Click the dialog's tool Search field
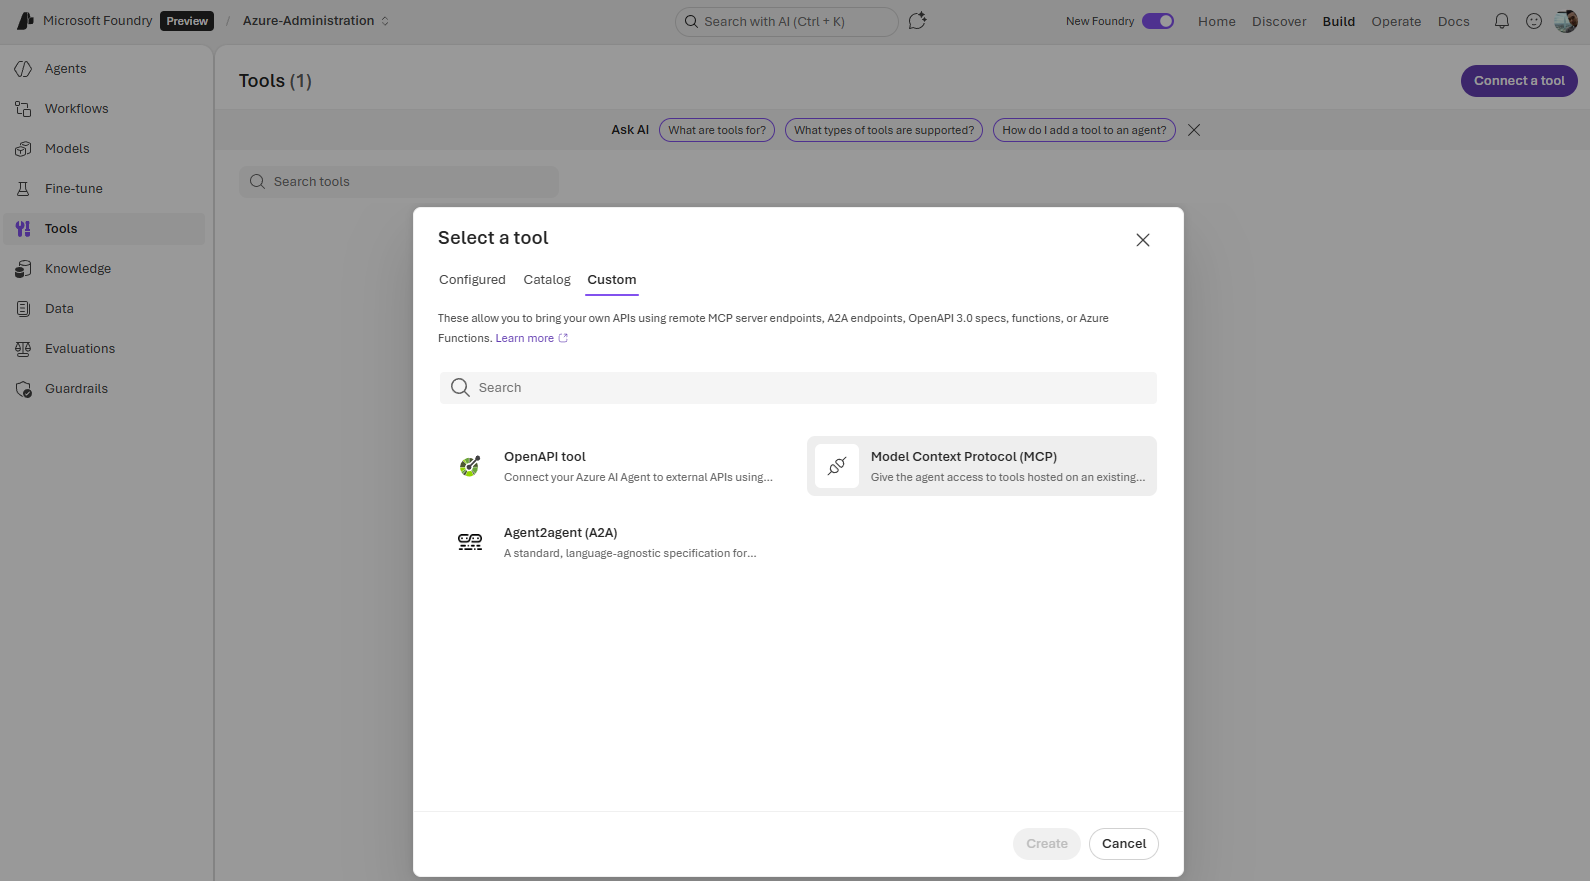1590x881 pixels. pyautogui.click(x=798, y=388)
